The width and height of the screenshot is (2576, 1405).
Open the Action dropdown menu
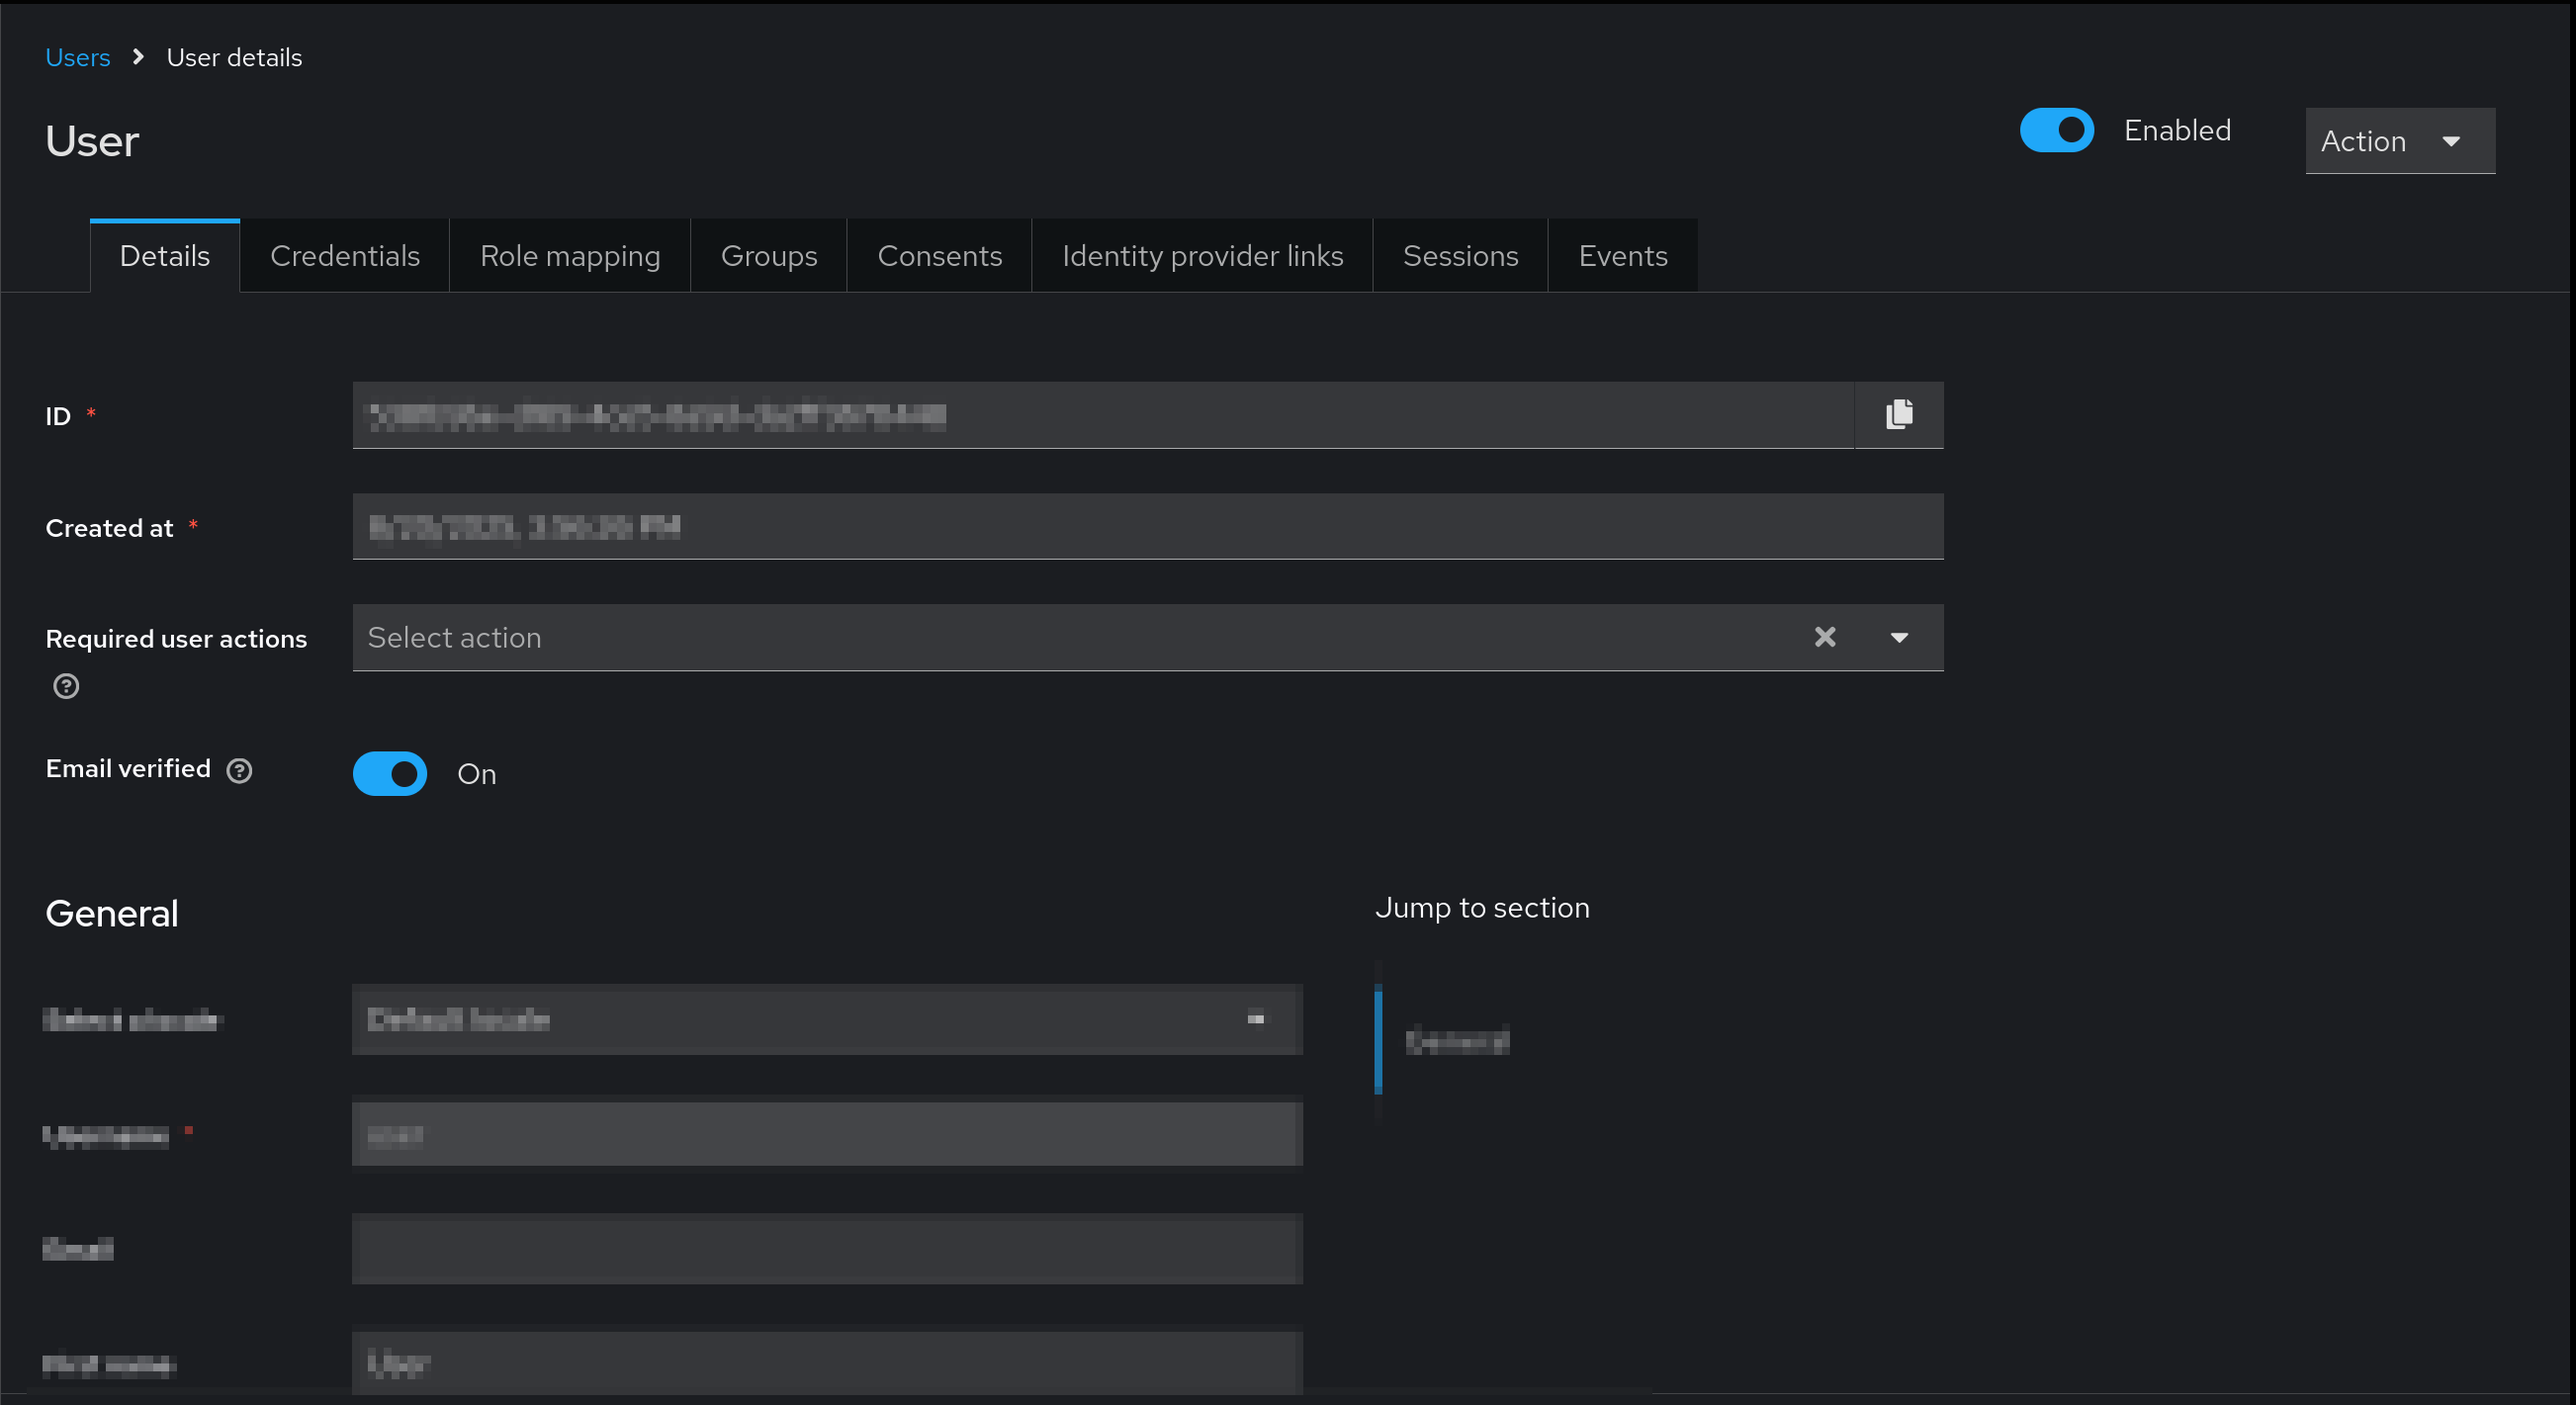point(2399,141)
